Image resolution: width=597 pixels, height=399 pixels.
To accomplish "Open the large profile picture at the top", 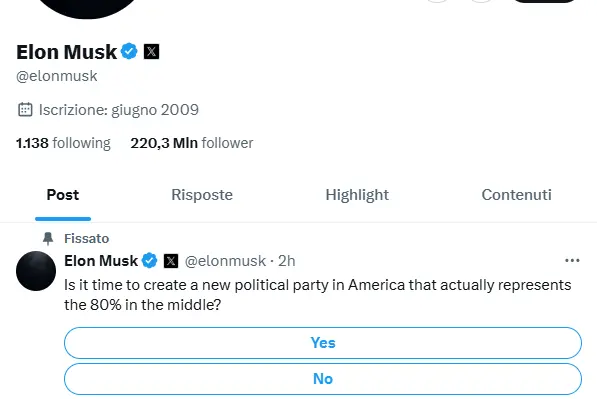I will click(87, 8).
